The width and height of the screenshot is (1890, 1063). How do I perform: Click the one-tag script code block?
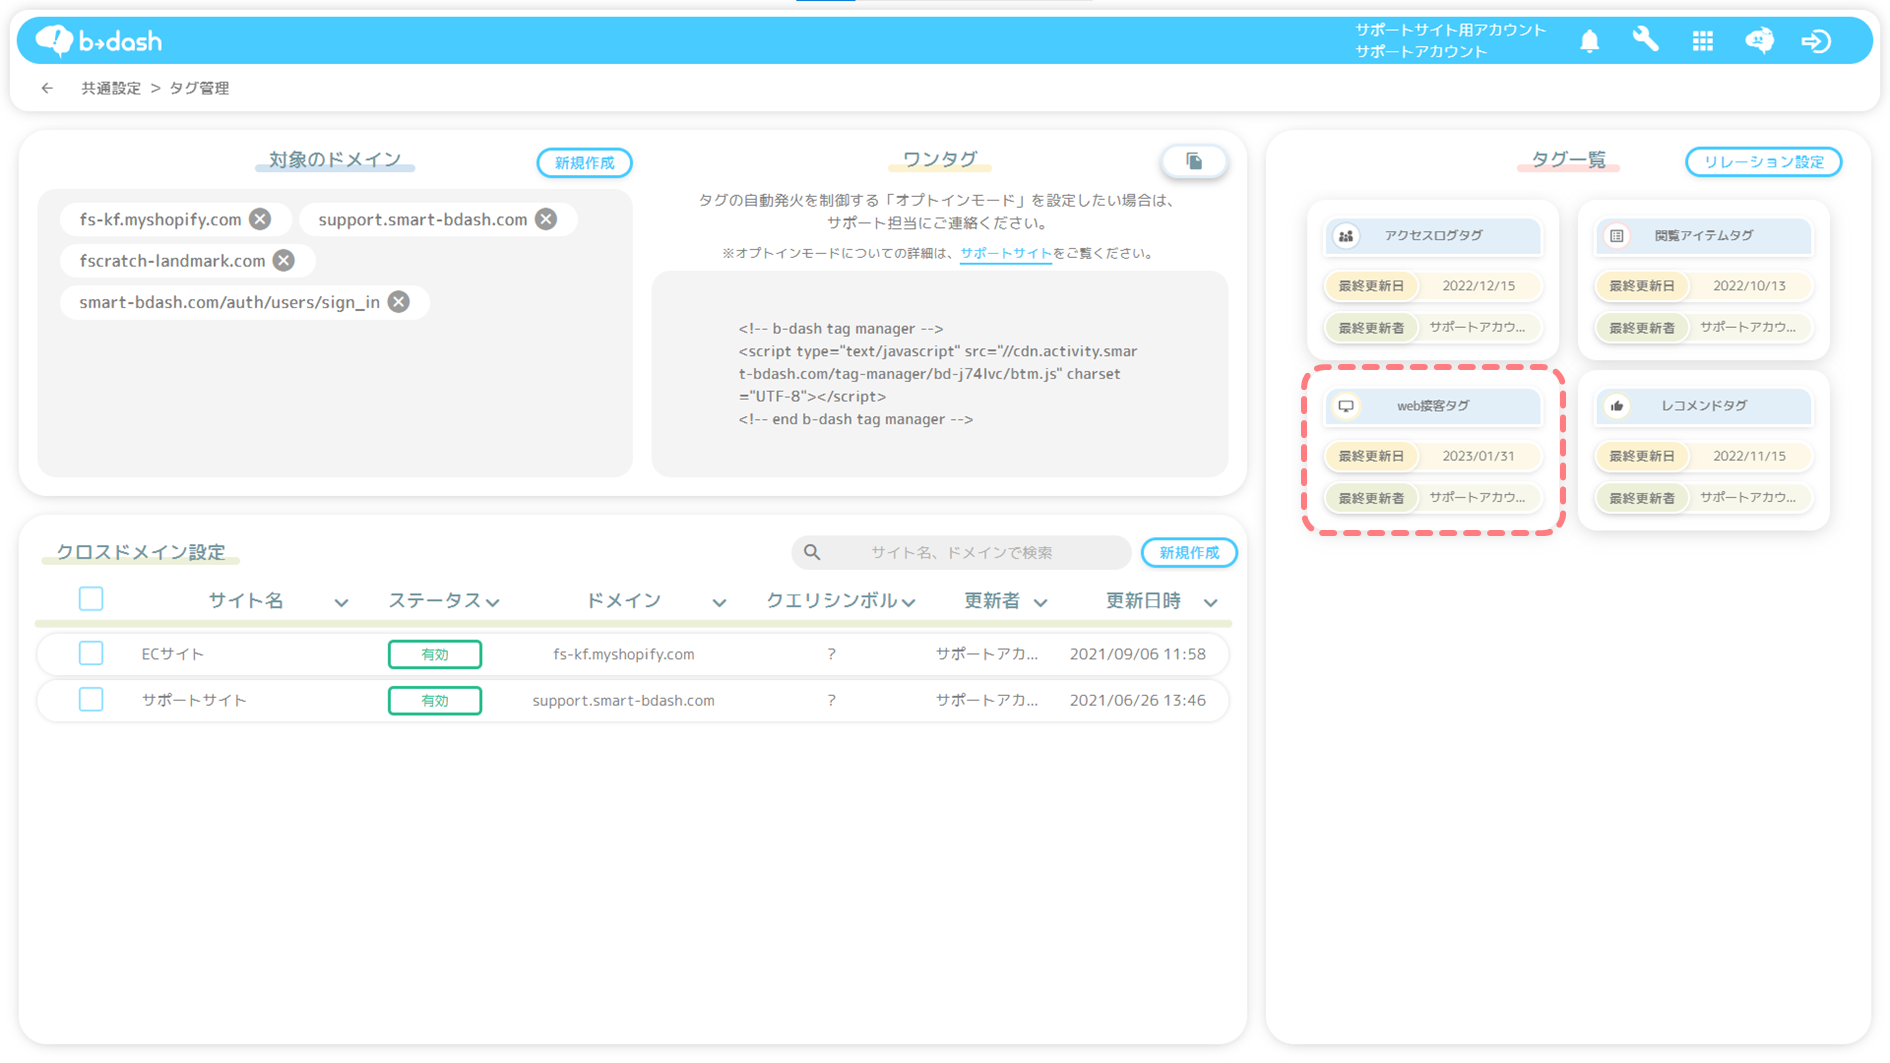click(x=940, y=373)
